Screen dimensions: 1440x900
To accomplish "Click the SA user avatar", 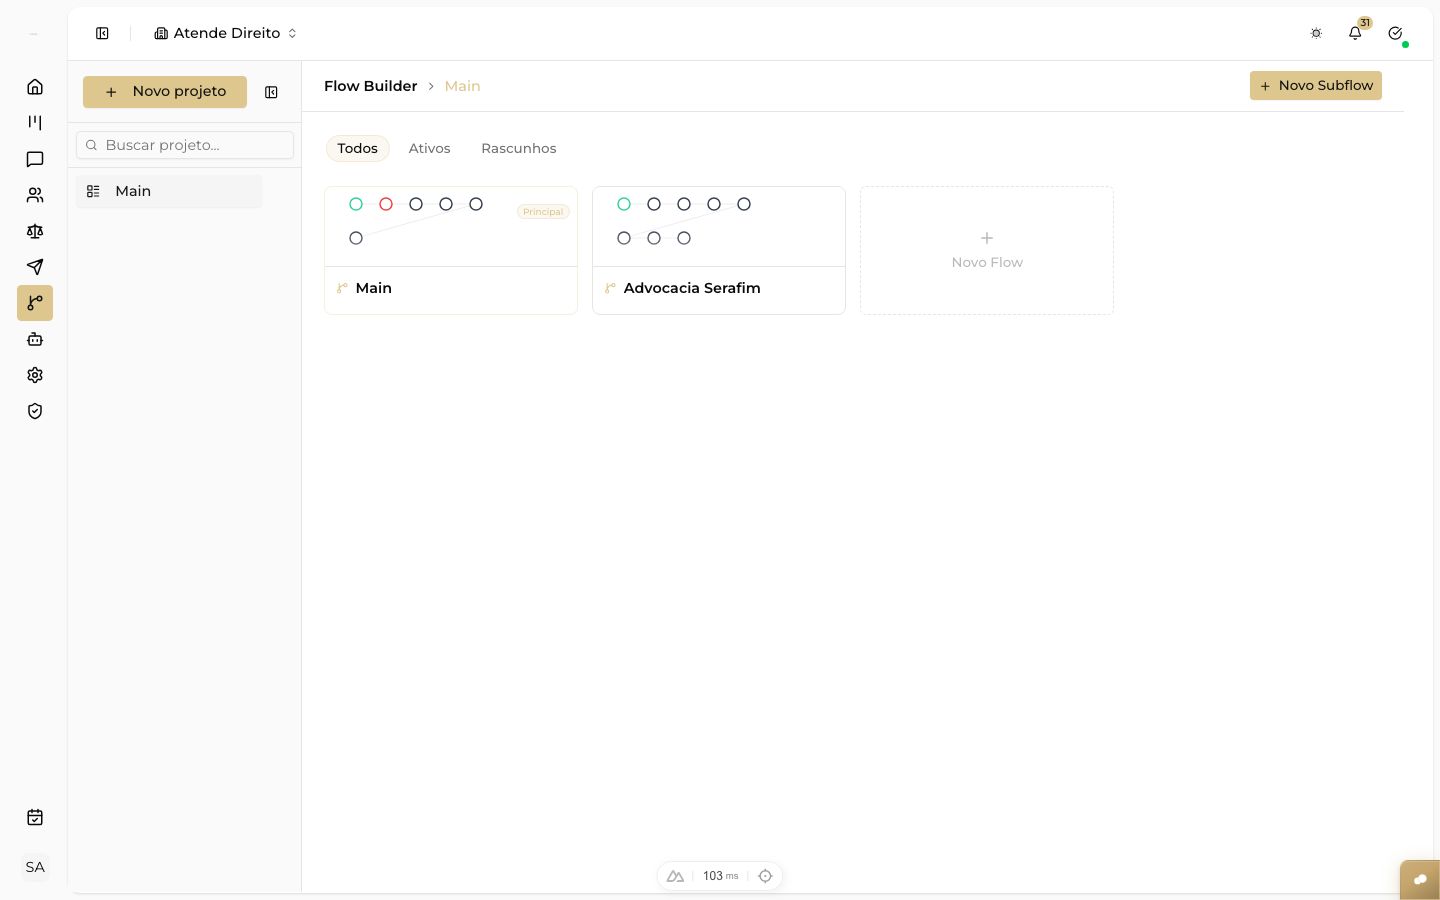I will [x=35, y=867].
